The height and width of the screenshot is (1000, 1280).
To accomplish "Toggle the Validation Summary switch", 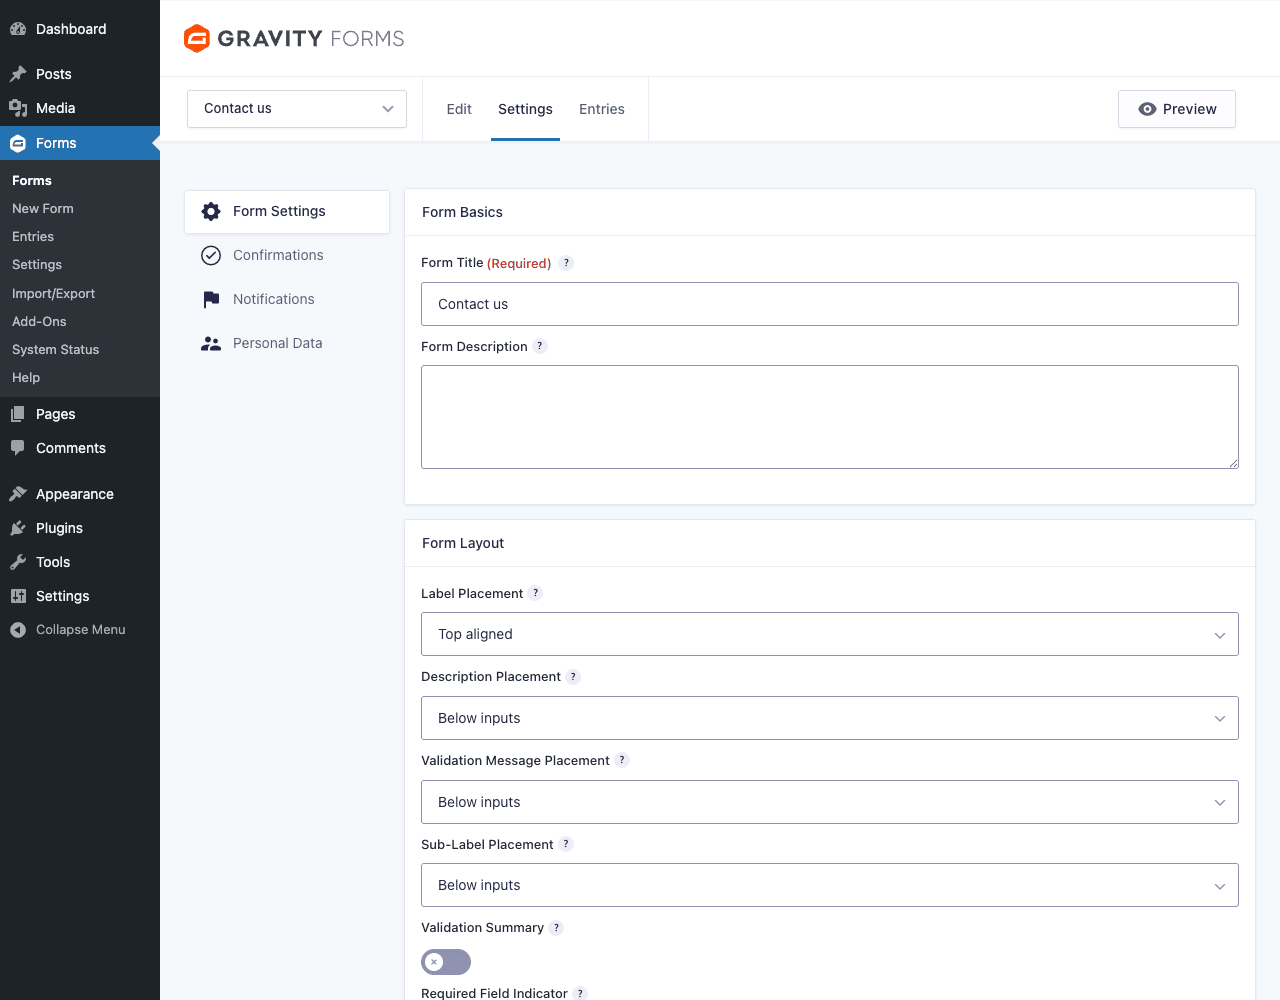I will click(x=446, y=962).
